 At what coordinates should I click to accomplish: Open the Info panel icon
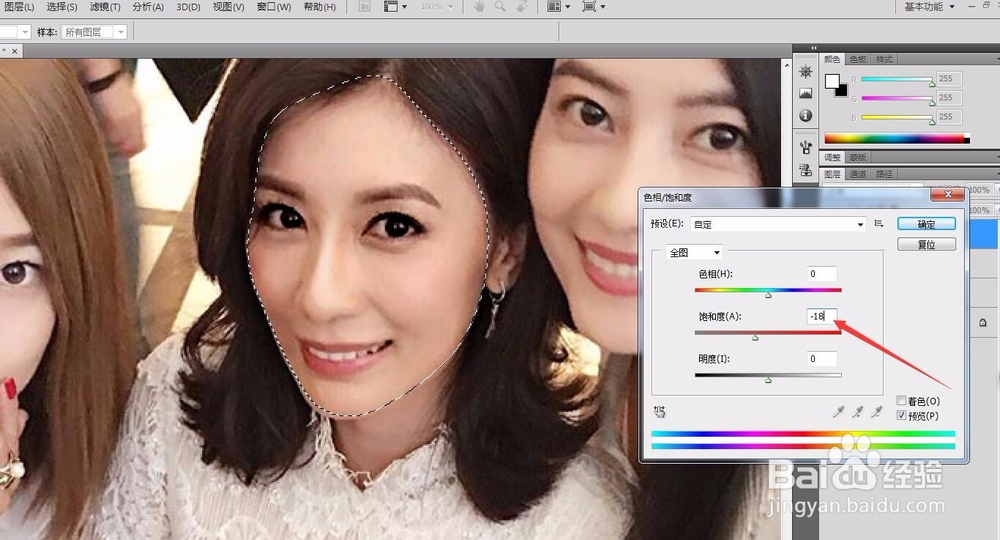click(805, 115)
